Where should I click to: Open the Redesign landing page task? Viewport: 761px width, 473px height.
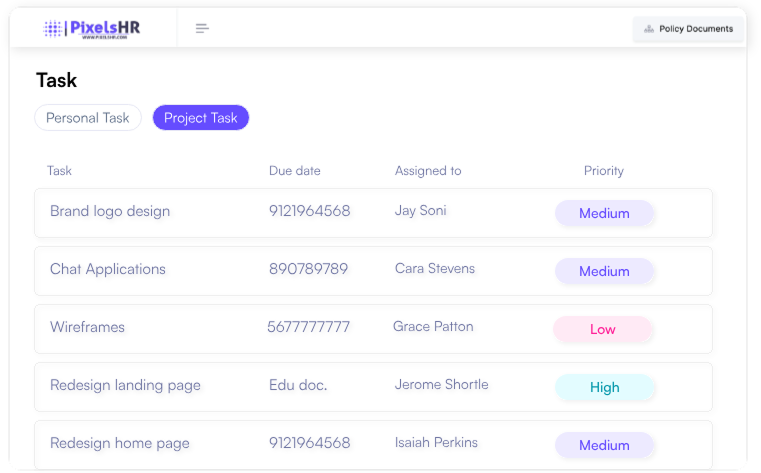(x=125, y=386)
